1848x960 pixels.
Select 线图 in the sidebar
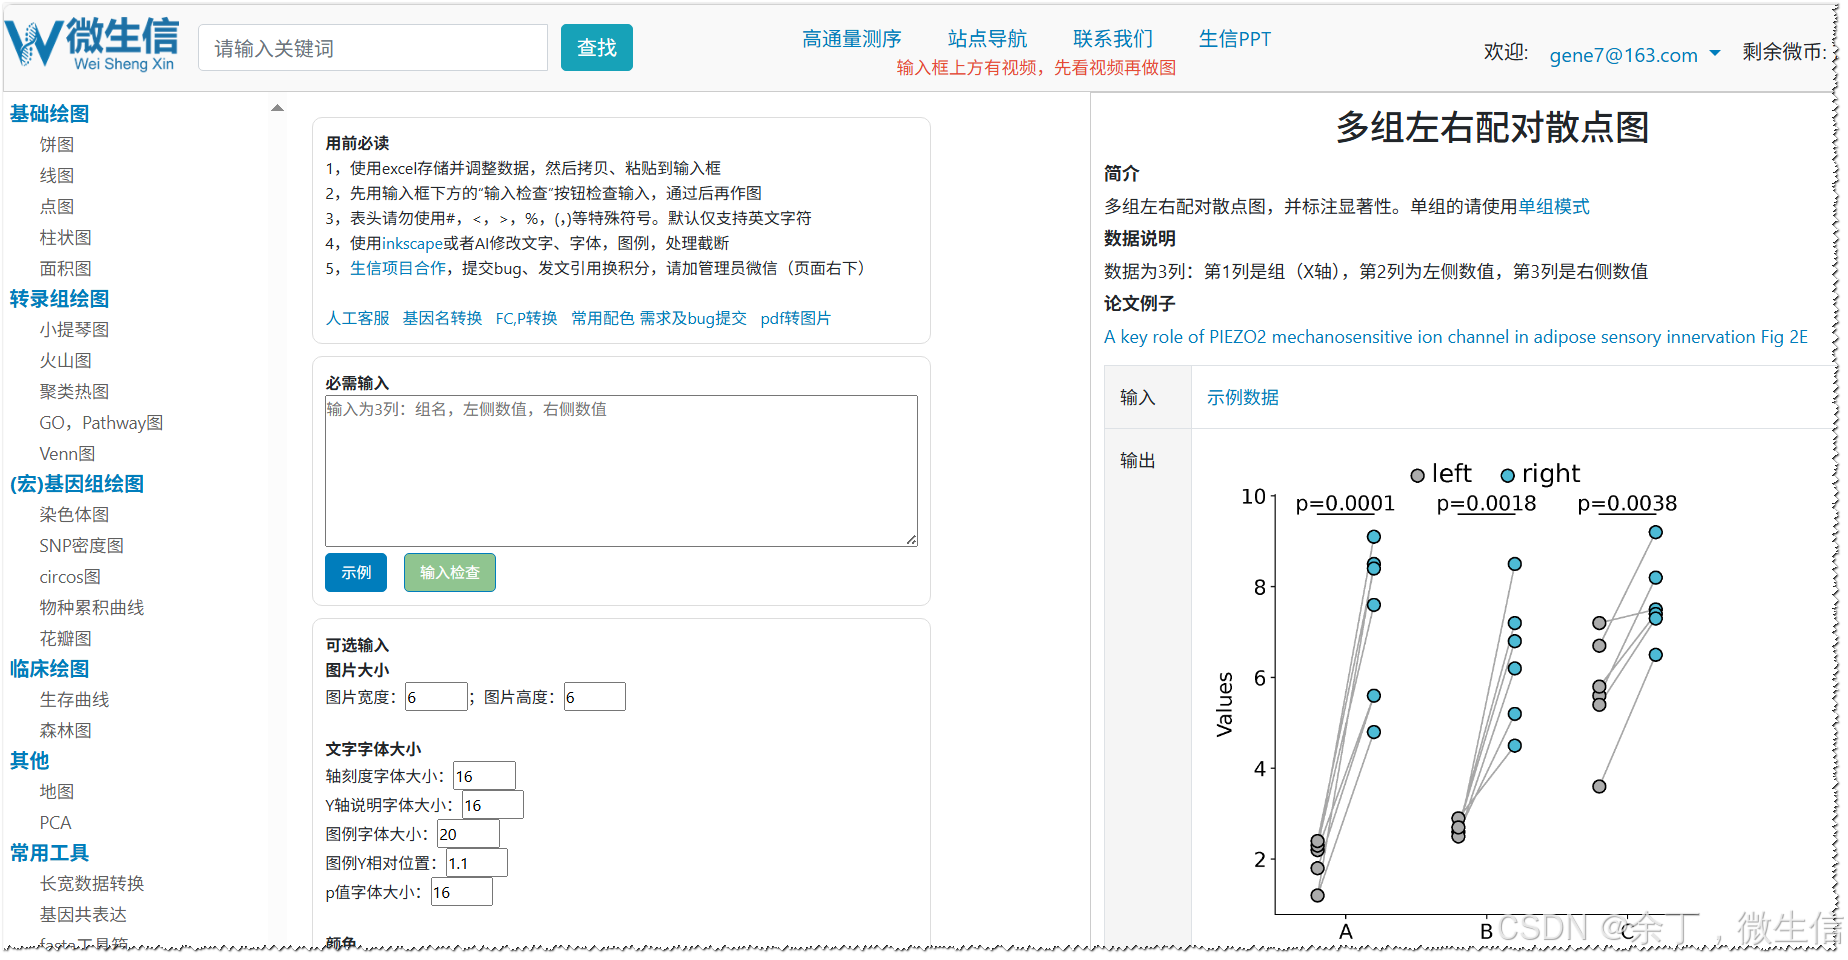point(57,176)
